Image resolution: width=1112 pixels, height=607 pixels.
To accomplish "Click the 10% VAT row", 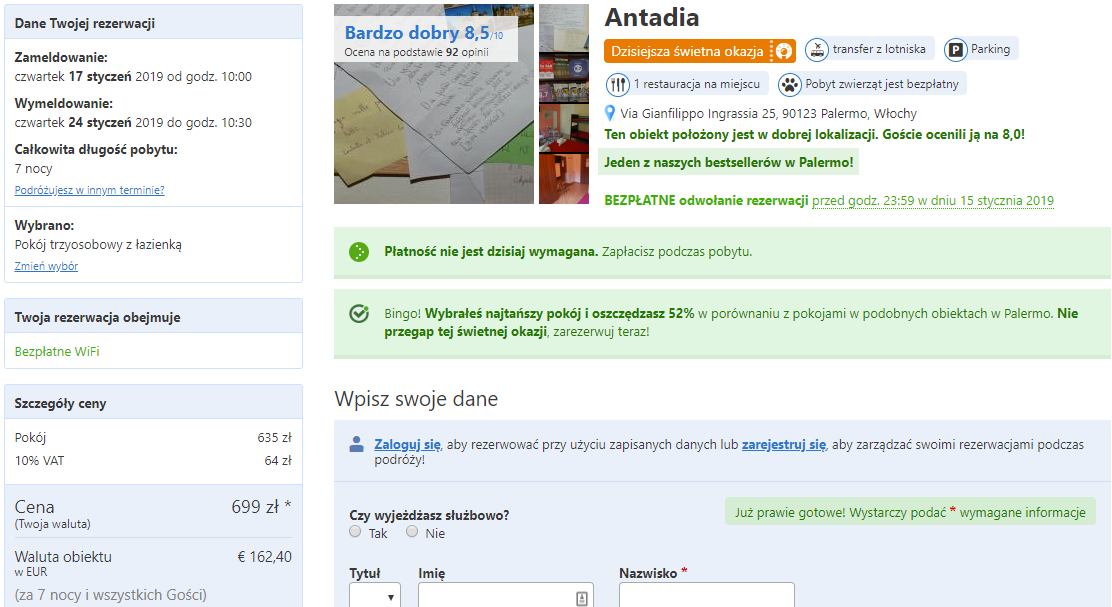I will [153, 461].
